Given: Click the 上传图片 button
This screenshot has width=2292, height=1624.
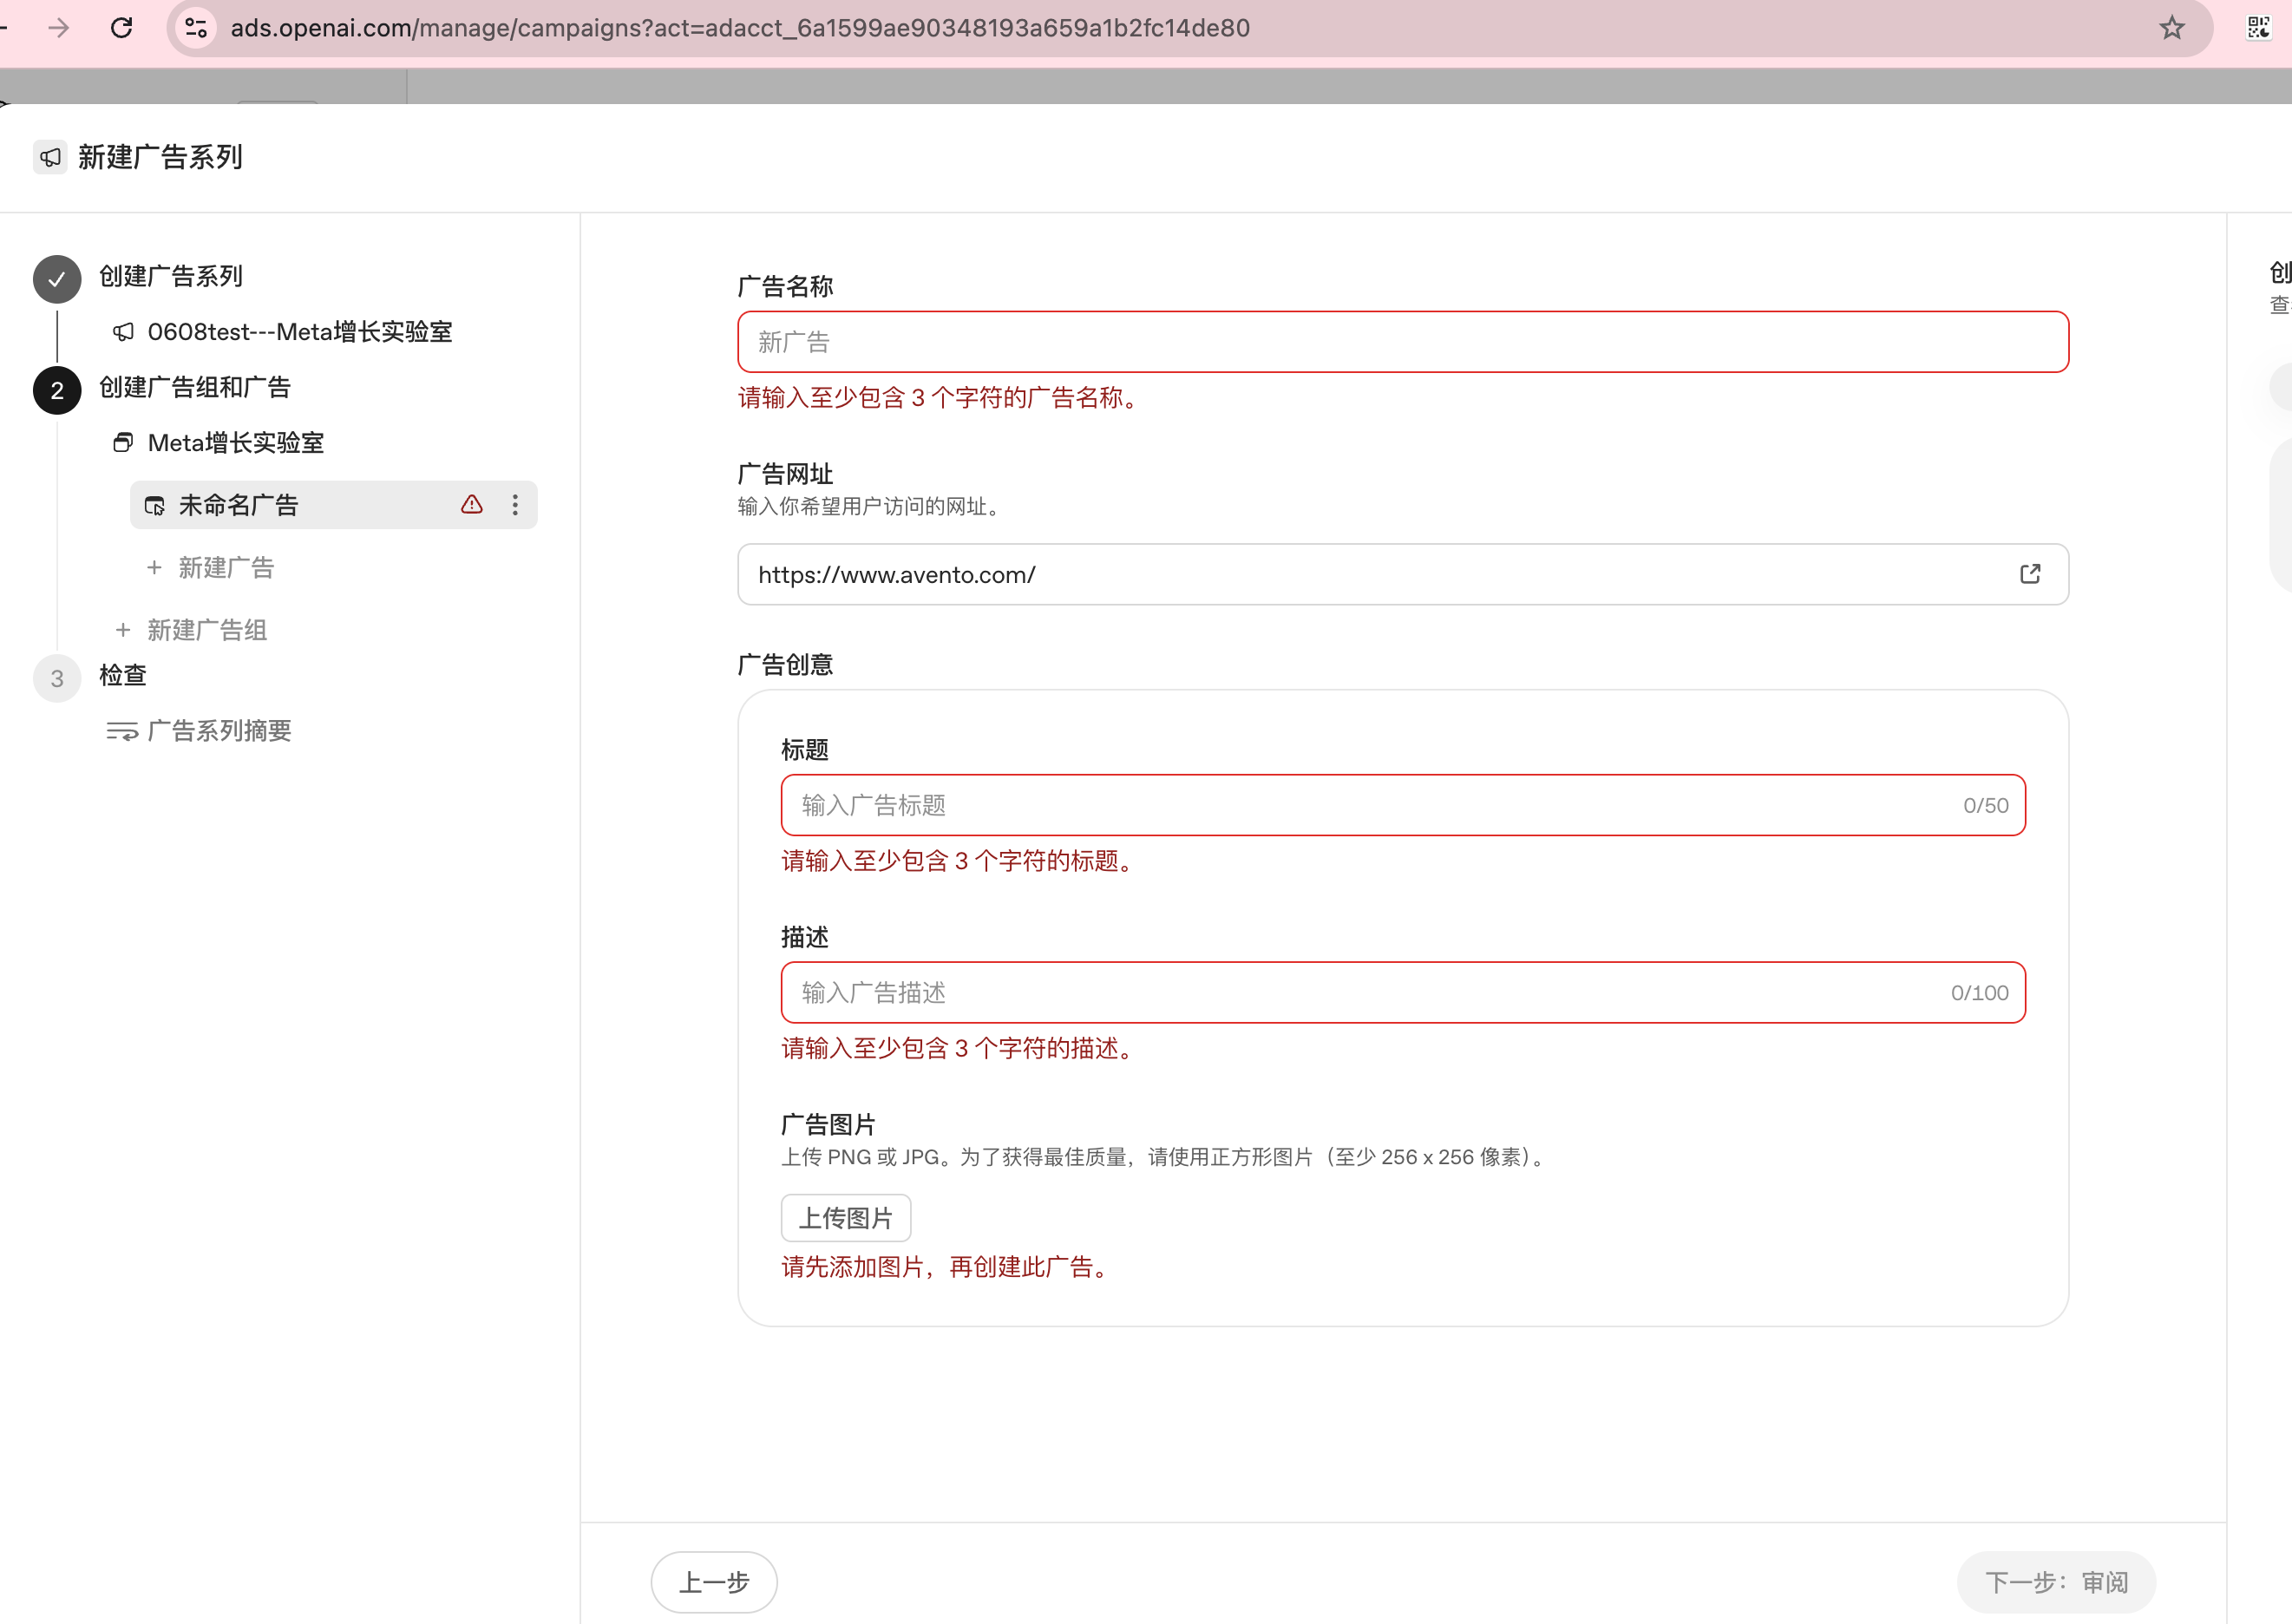Looking at the screenshot, I should (x=845, y=1218).
